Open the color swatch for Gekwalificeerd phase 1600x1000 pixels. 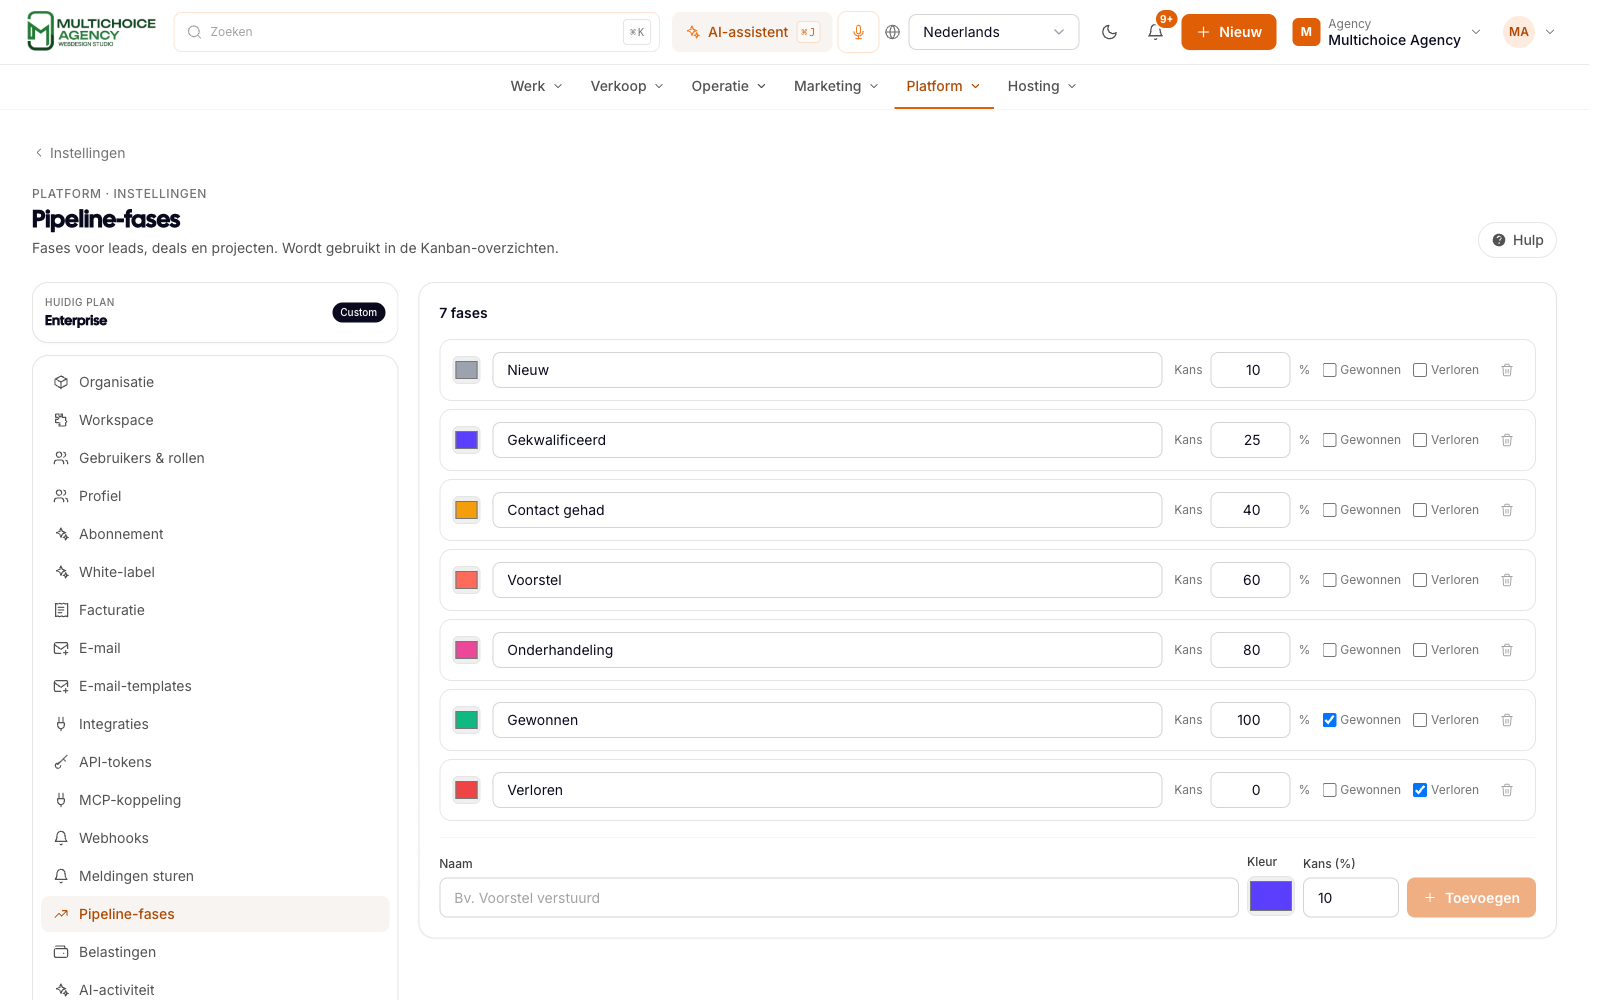(x=466, y=440)
